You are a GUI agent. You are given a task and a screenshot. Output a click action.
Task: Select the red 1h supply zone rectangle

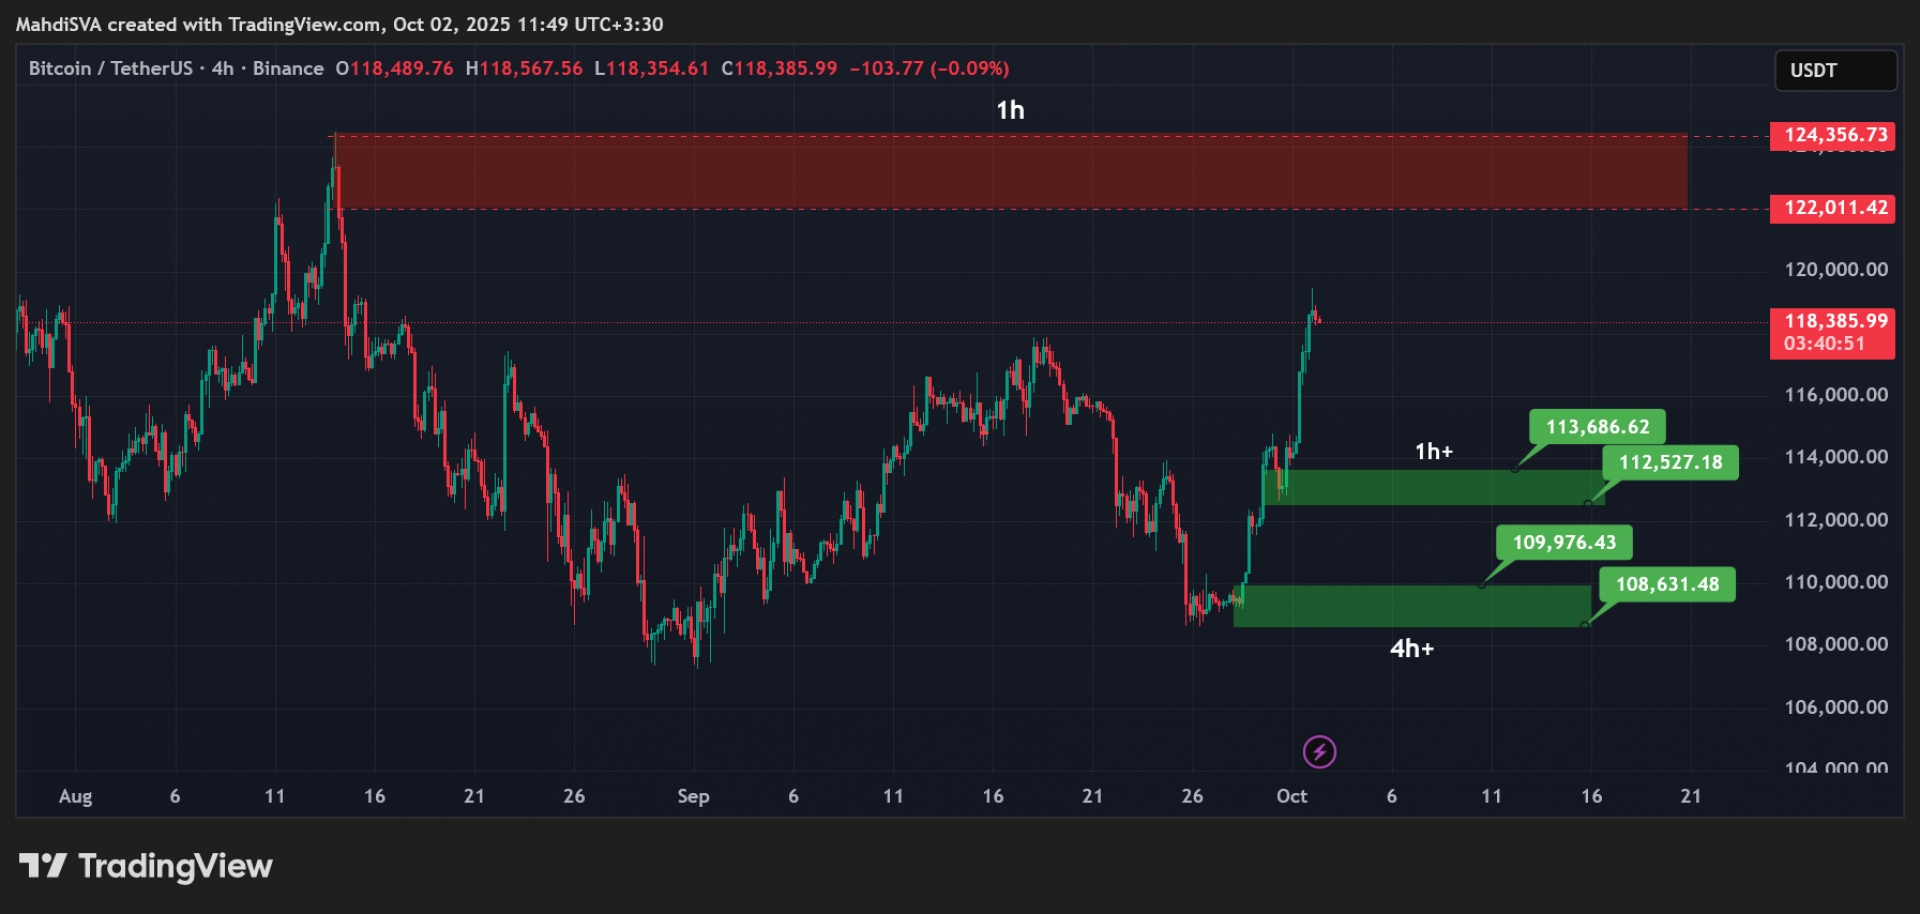(x=1010, y=172)
